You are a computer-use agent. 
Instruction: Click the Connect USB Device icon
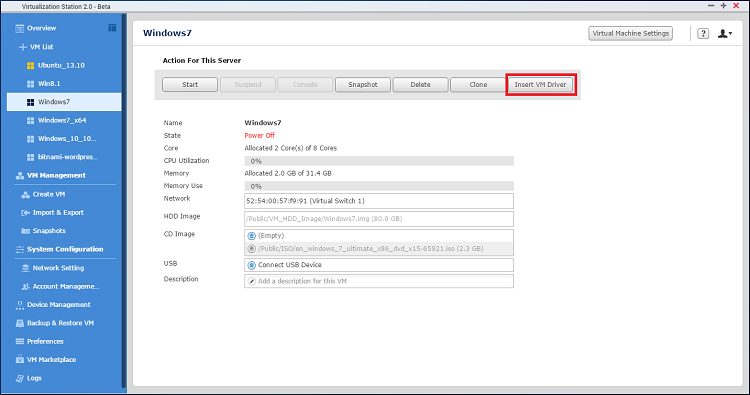(x=252, y=265)
